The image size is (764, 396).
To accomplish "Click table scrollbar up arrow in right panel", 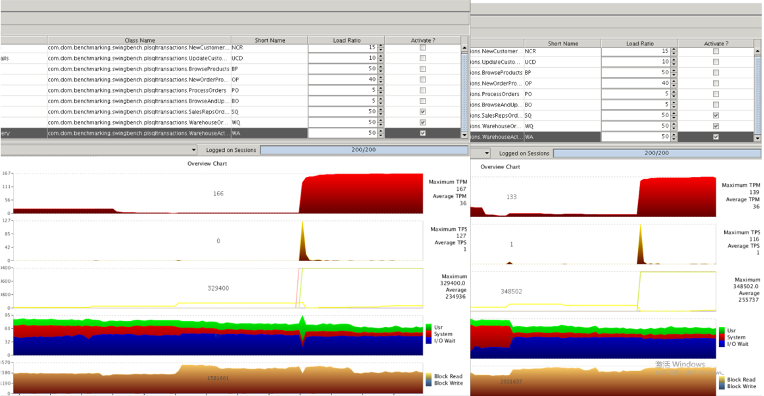I will (x=757, y=51).
